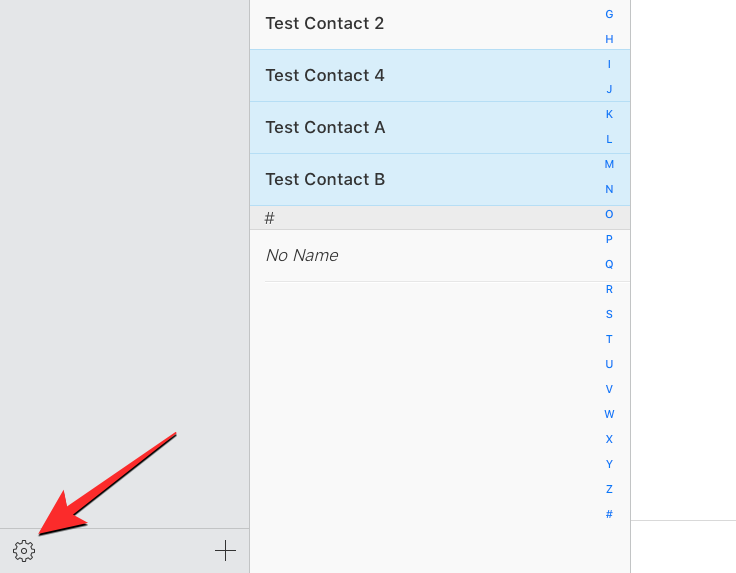The width and height of the screenshot is (736, 573).
Task: Go to letter X in alphabet index
Action: [609, 439]
